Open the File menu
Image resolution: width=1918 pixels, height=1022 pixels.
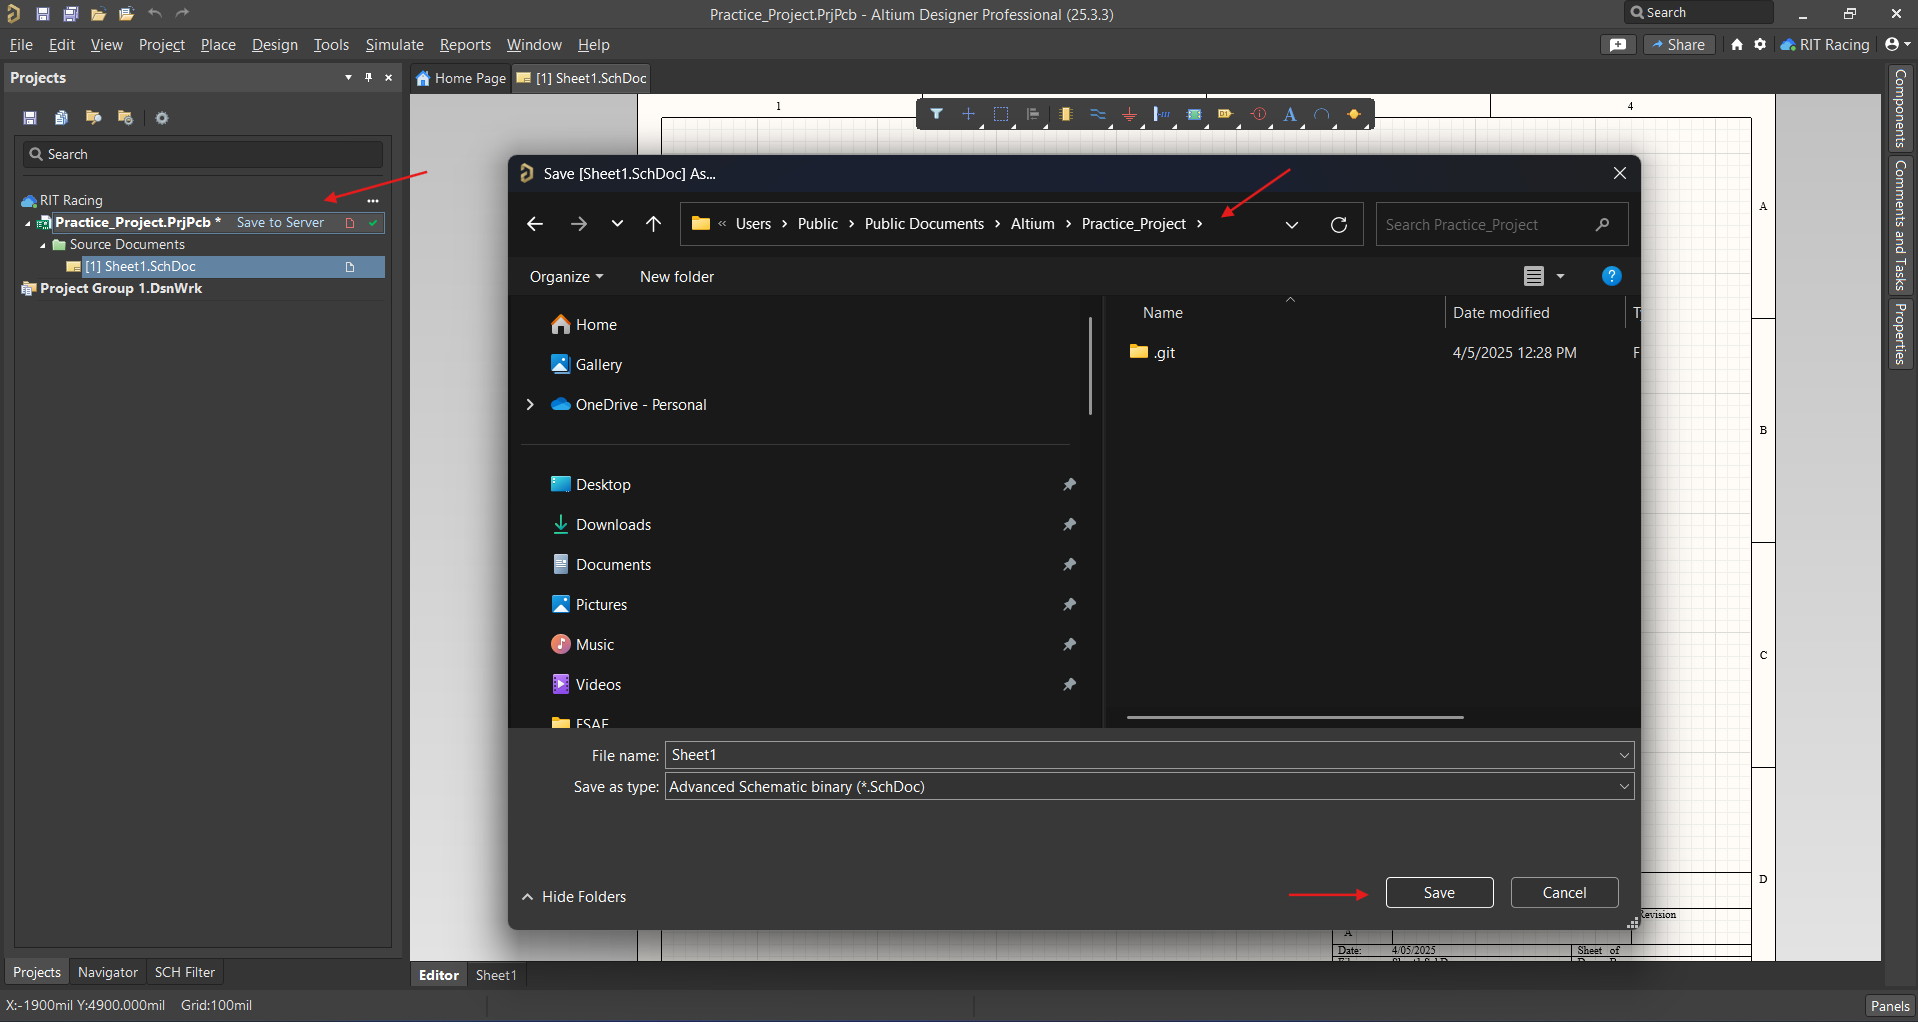21,45
